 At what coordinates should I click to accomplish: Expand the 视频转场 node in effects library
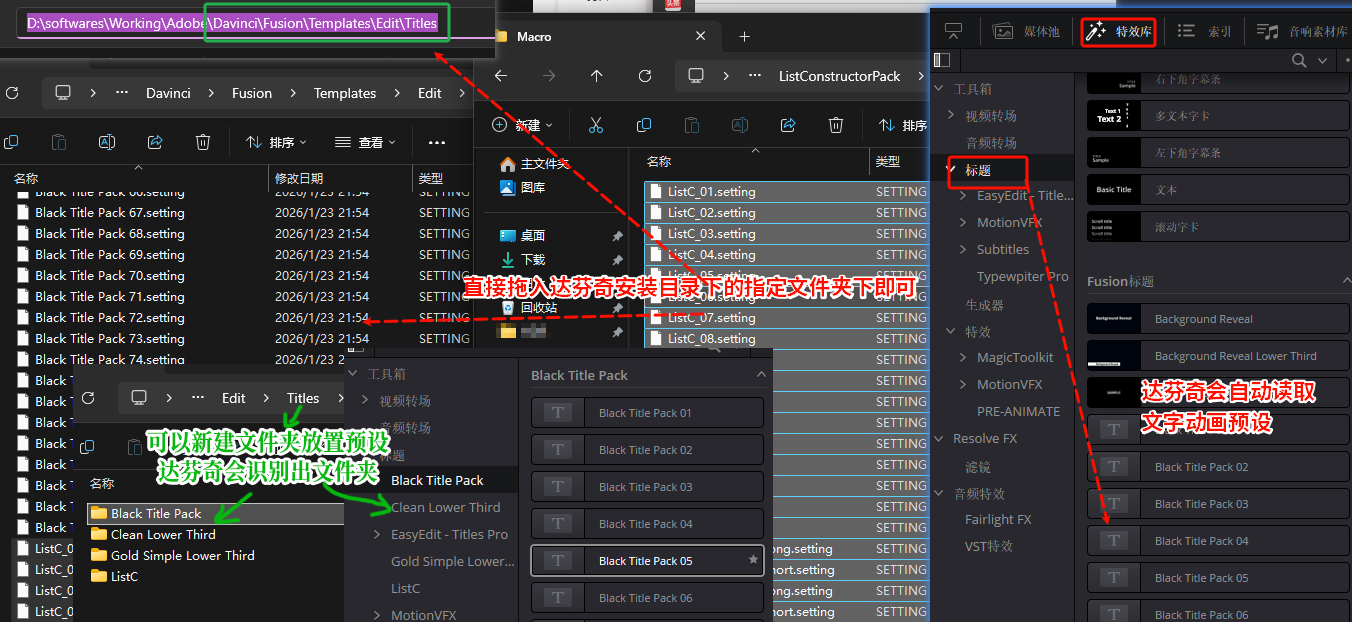951,116
